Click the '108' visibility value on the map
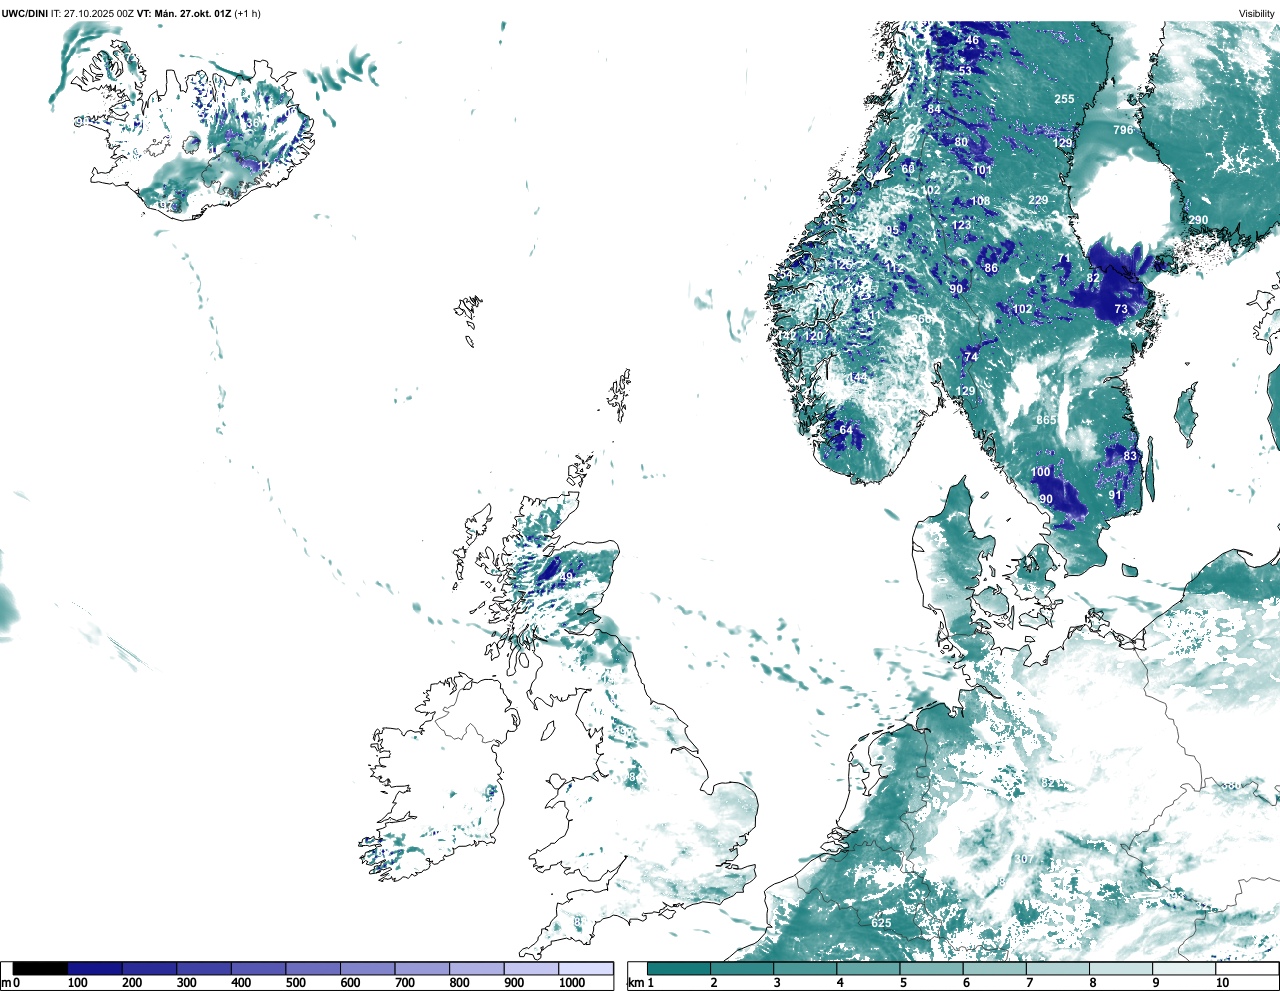 click(980, 201)
